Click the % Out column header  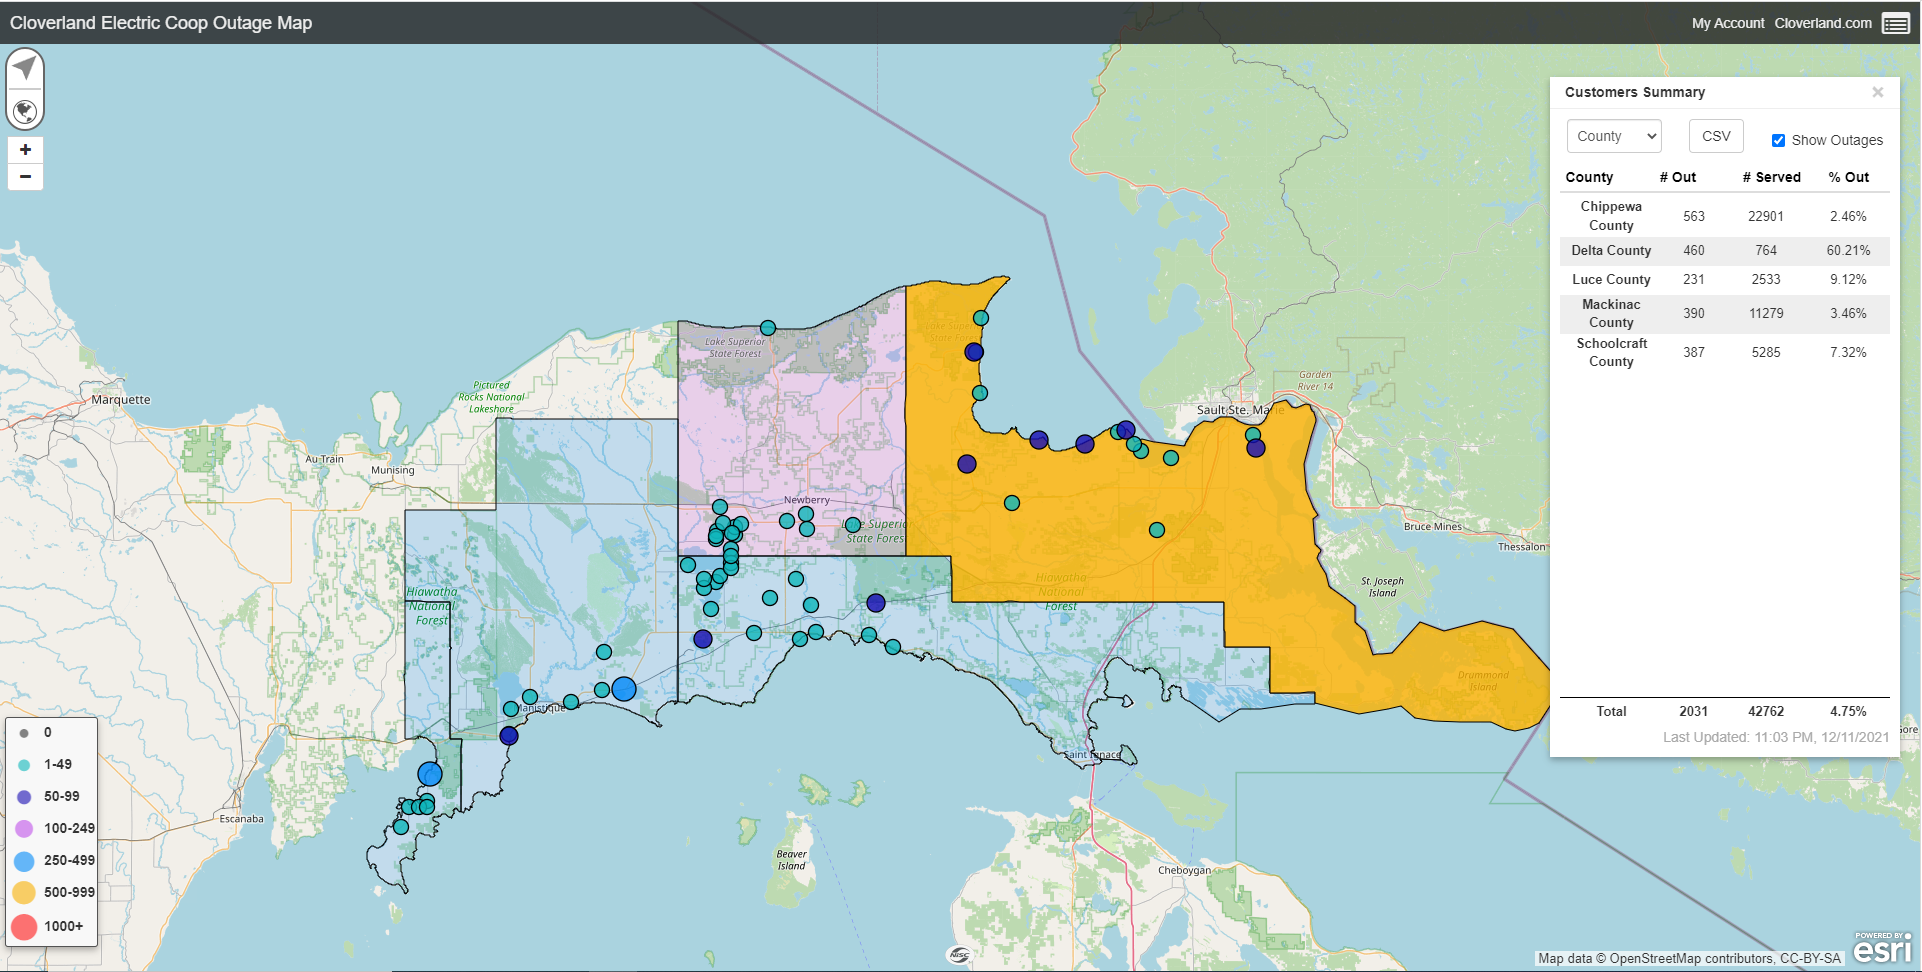click(1849, 177)
